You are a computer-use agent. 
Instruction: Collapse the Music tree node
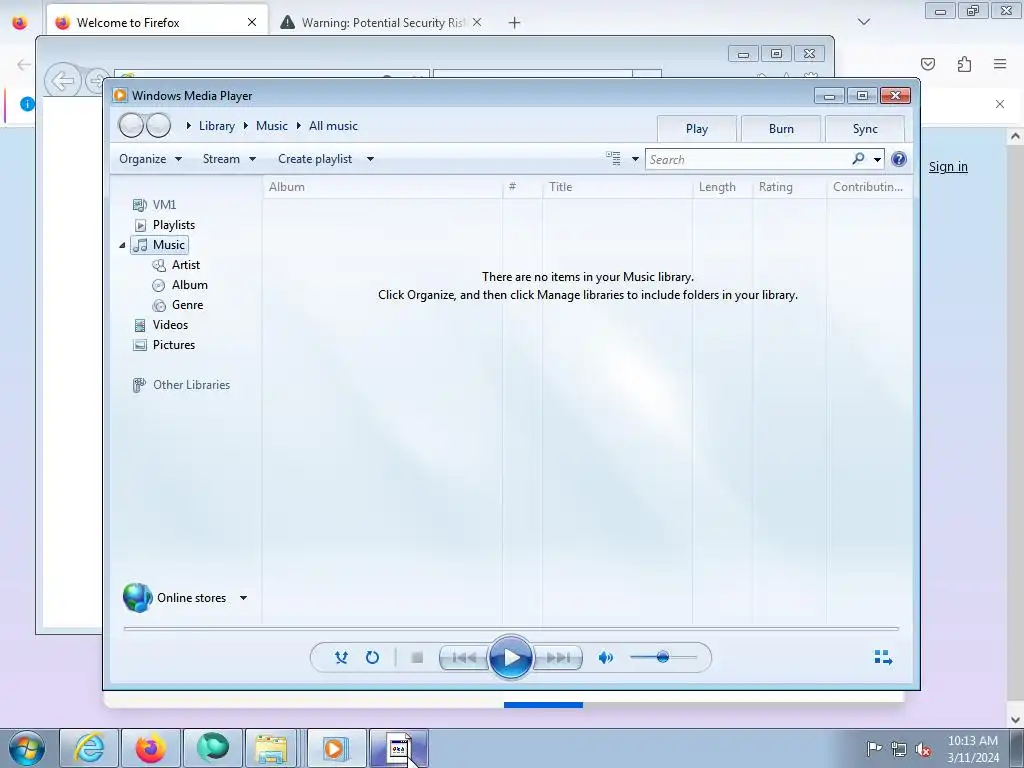pyautogui.click(x=122, y=246)
